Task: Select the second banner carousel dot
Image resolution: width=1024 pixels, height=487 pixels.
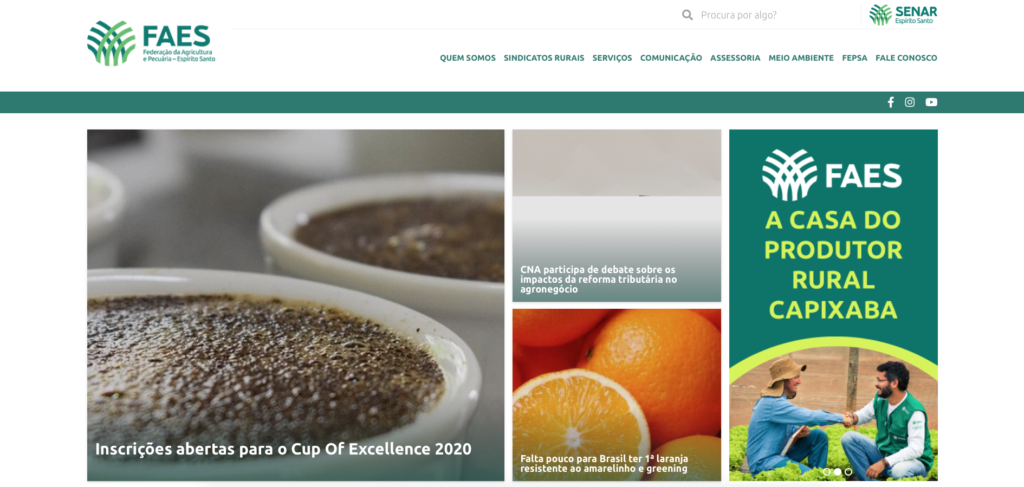Action: click(x=837, y=471)
